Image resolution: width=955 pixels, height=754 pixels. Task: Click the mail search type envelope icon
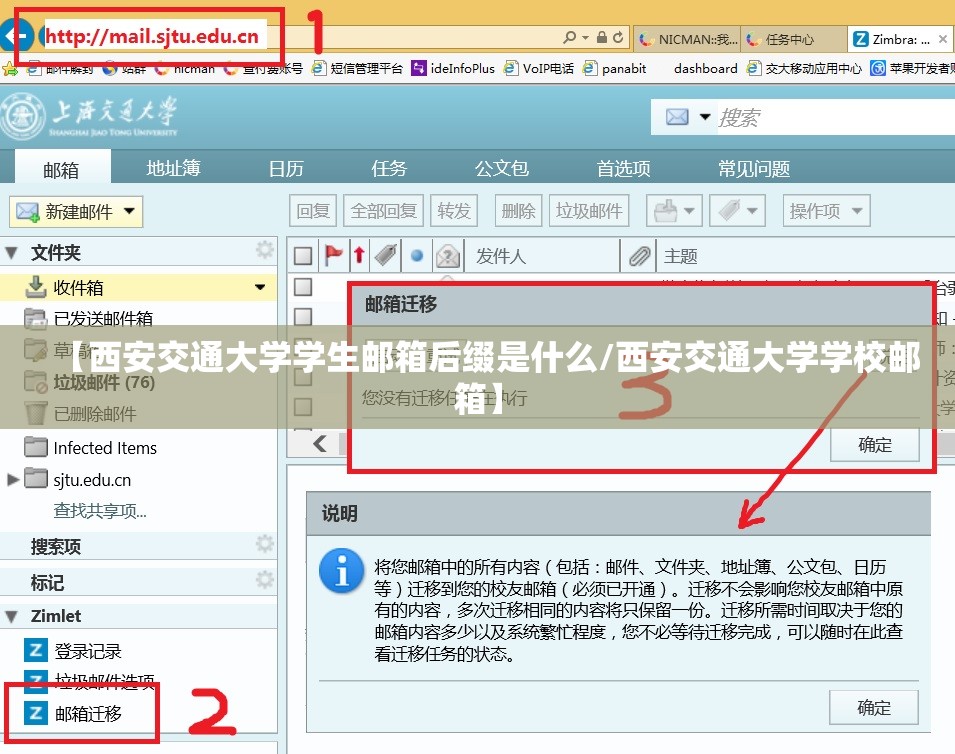(x=677, y=116)
